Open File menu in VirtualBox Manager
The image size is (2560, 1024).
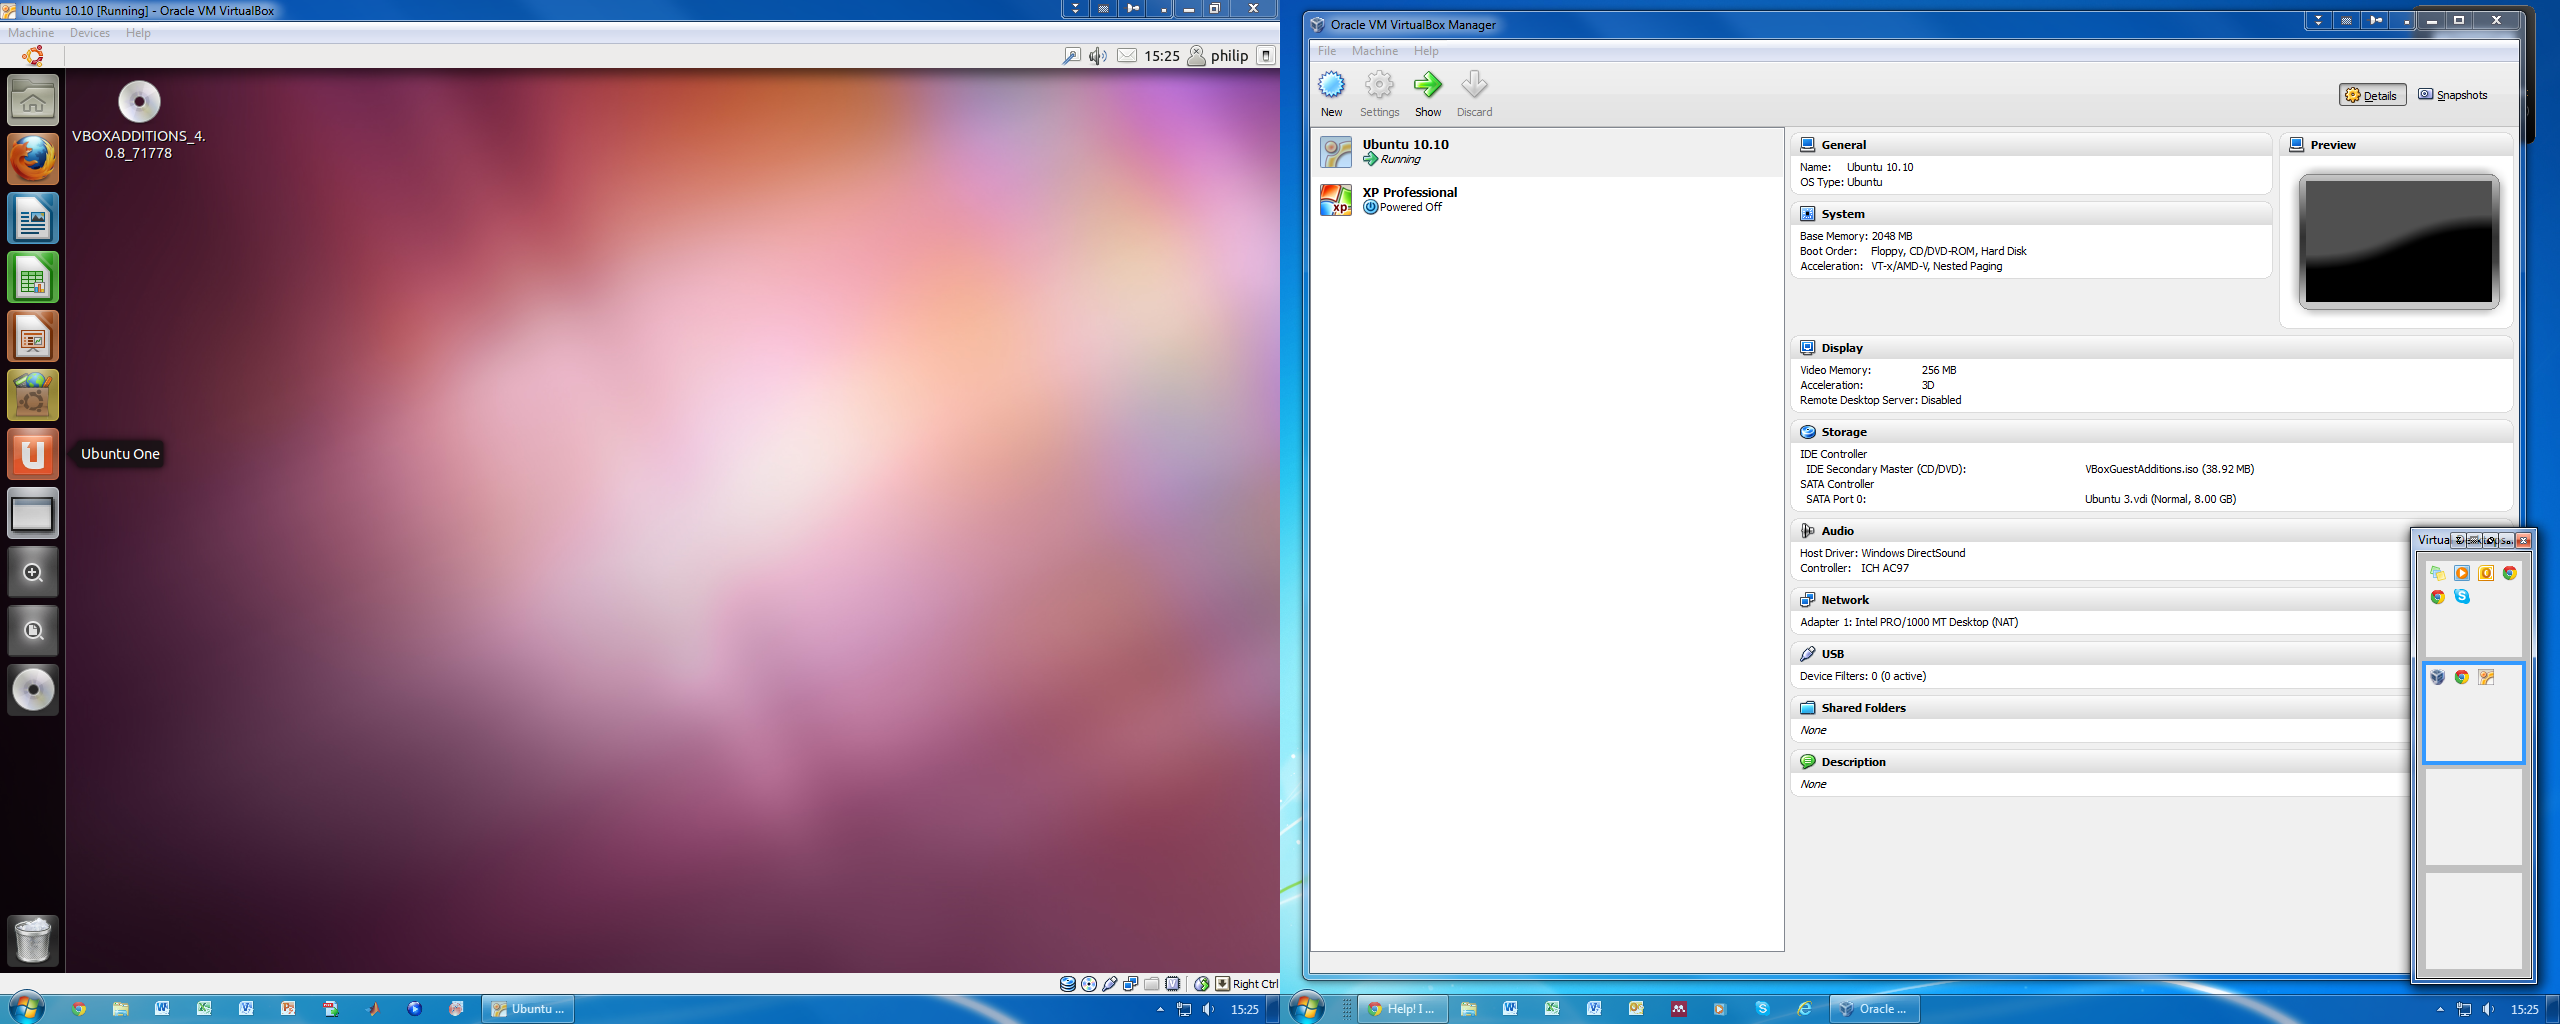(1327, 51)
